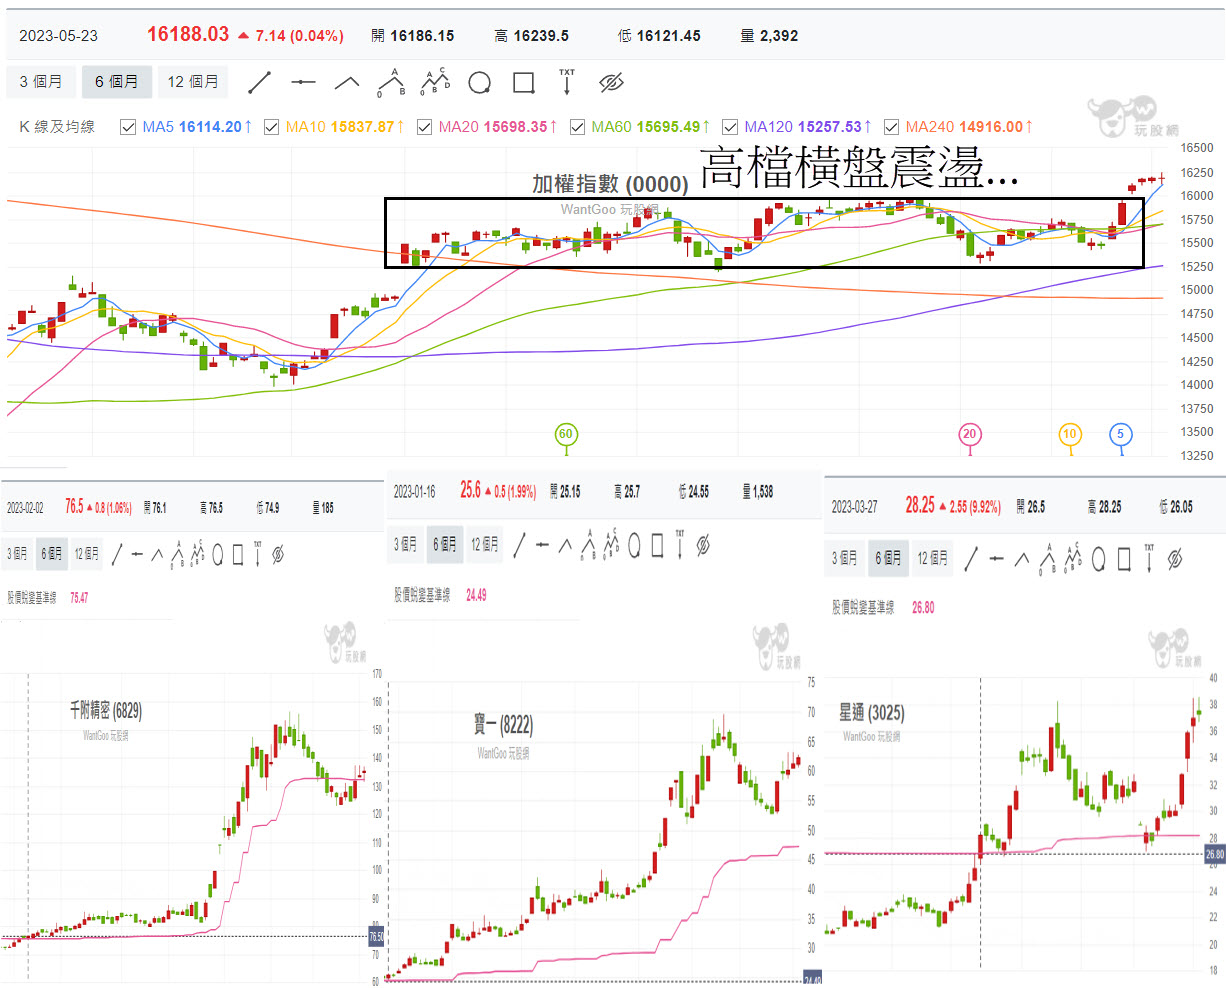Switch main chart to 3個月 view
This screenshot has width=1226, height=988.
tap(41, 82)
